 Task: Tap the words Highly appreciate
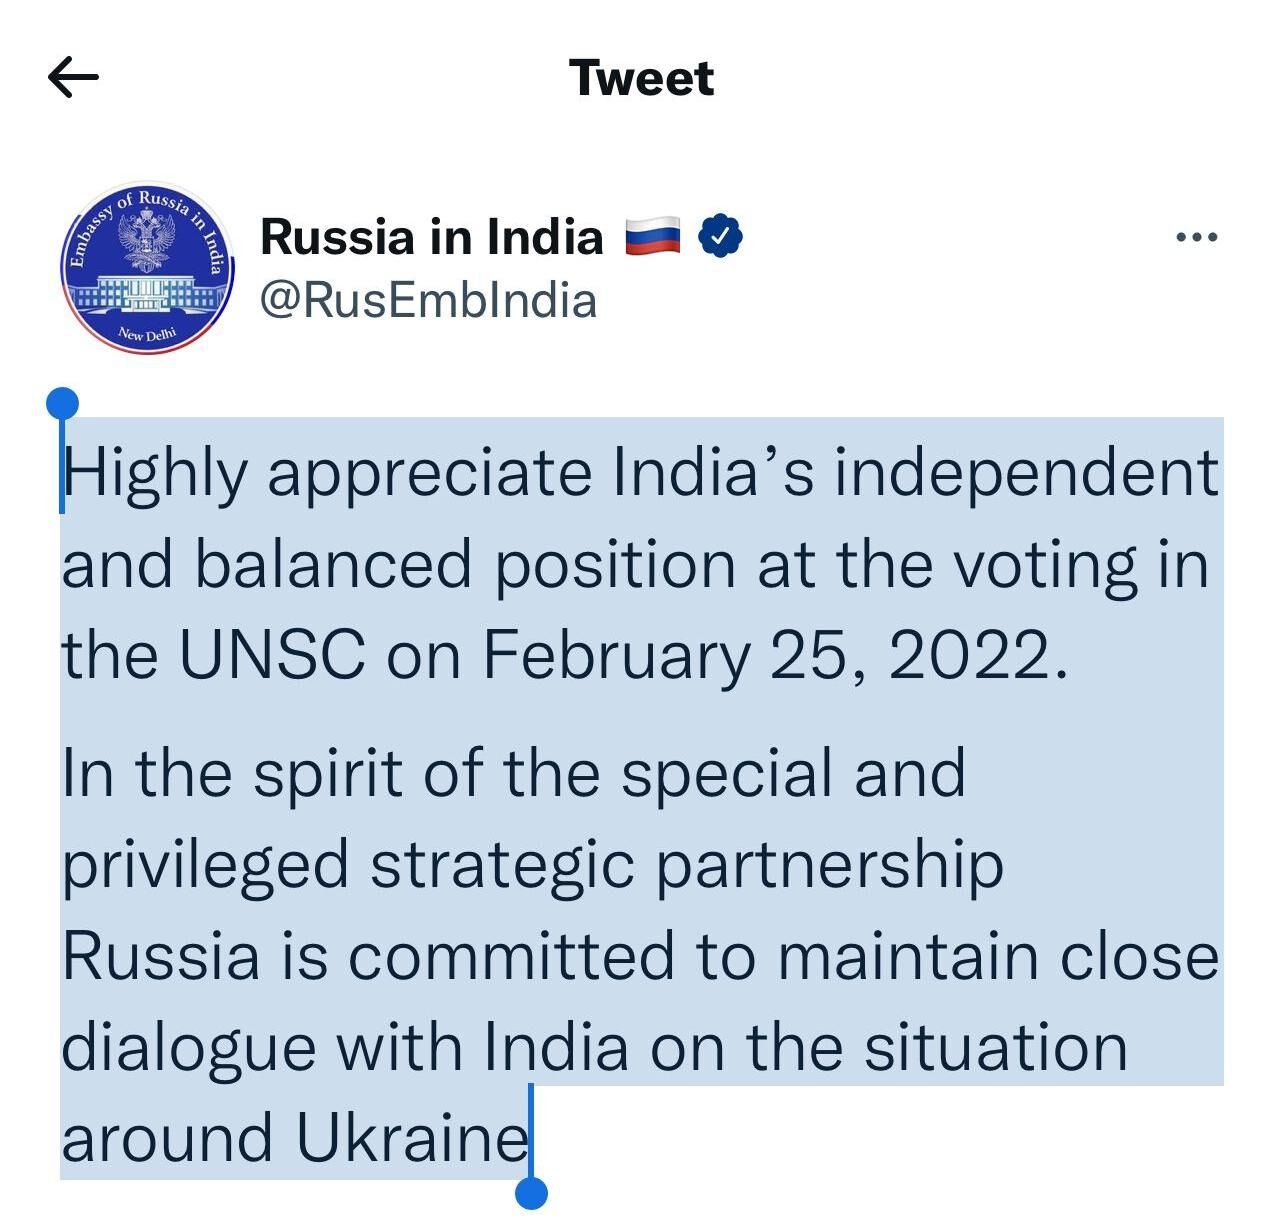click(x=326, y=473)
